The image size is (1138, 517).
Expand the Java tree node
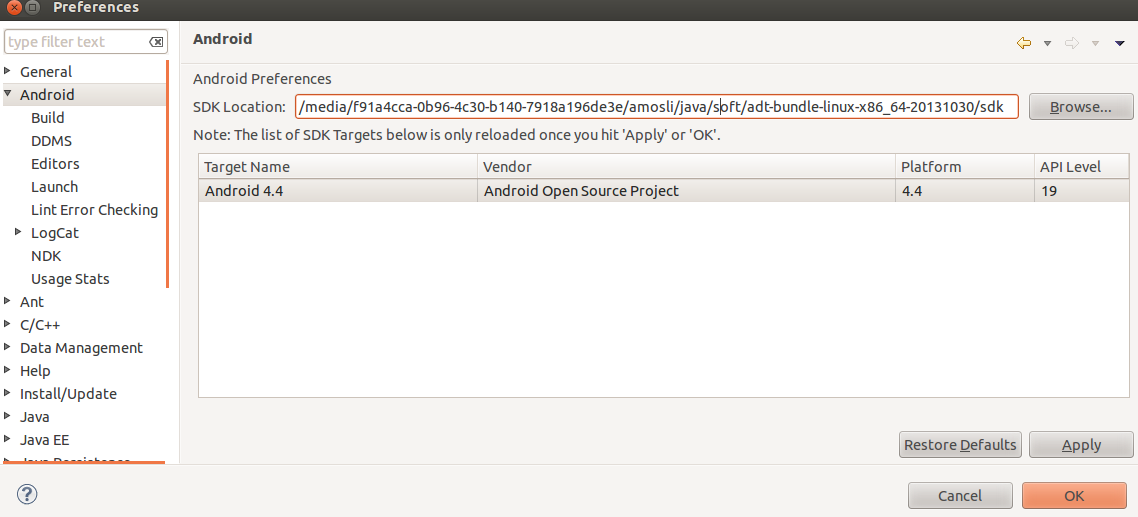pos(9,417)
